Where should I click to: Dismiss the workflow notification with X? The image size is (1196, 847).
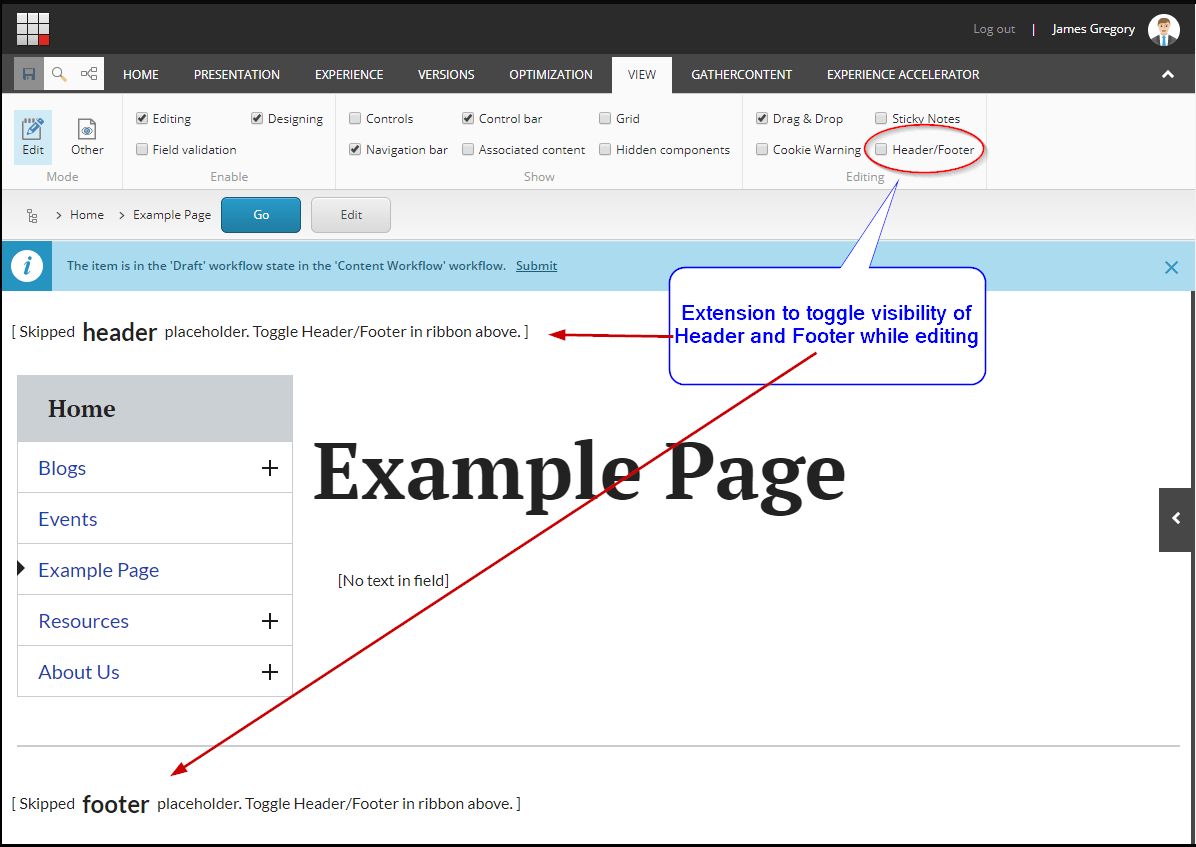(1172, 267)
